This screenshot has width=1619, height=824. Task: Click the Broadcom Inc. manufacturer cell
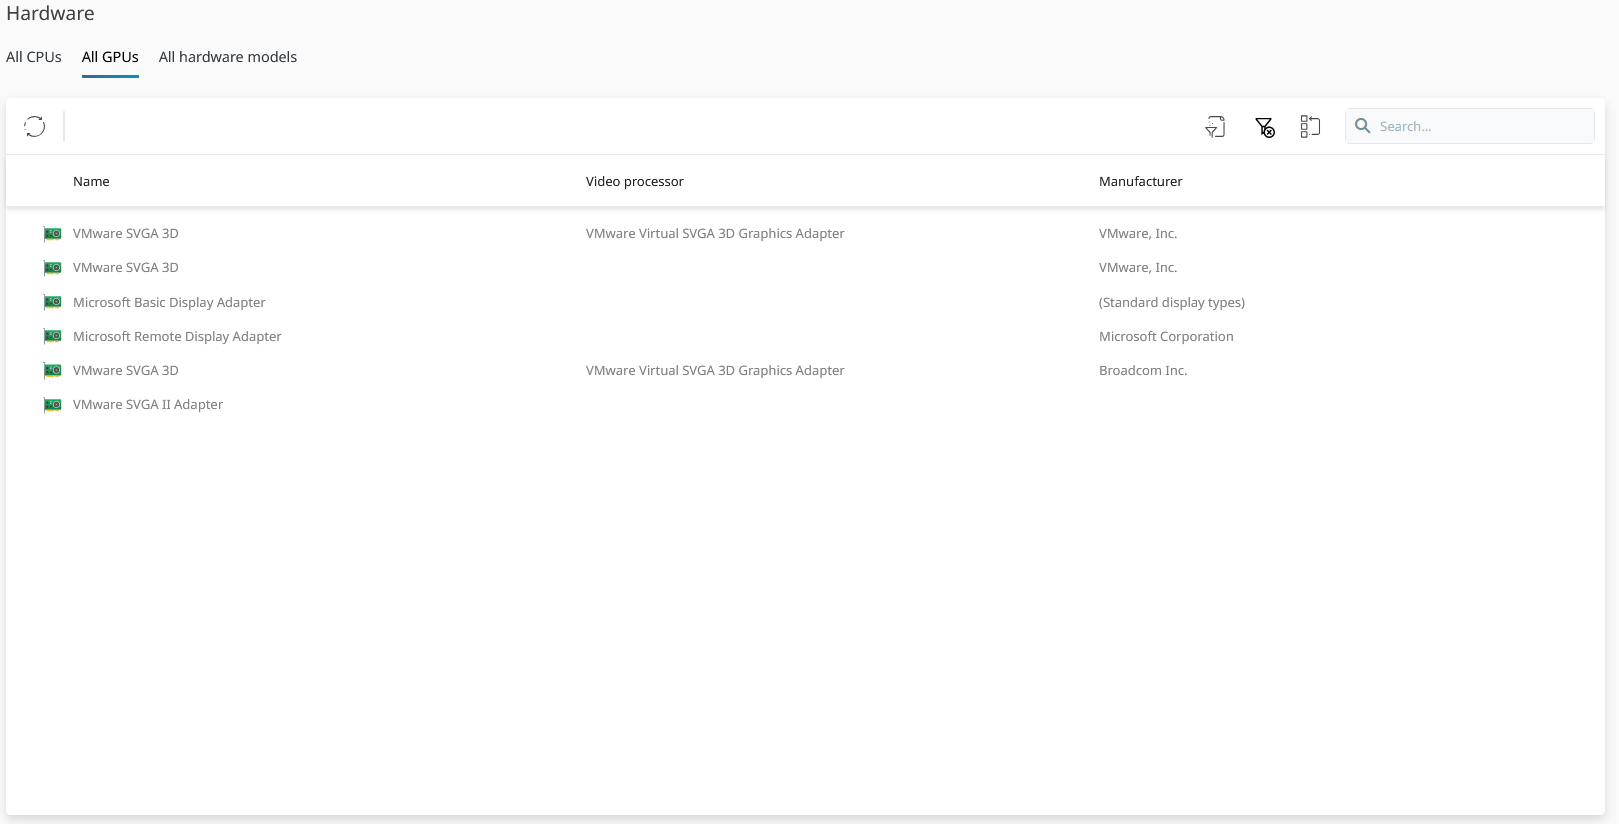click(1143, 370)
